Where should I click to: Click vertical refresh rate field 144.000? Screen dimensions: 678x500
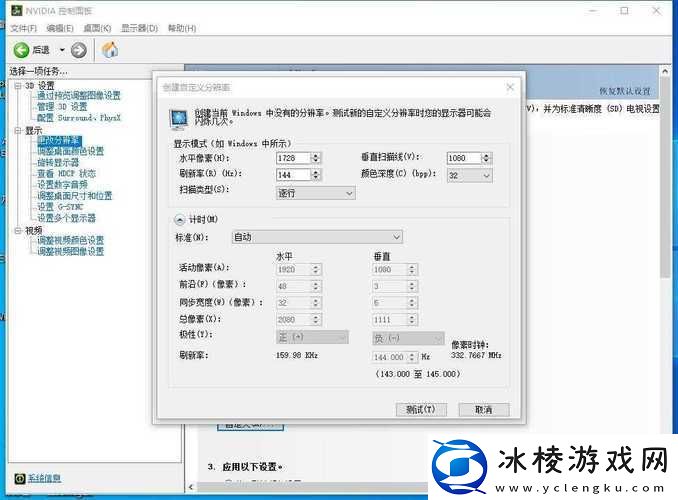(x=390, y=357)
